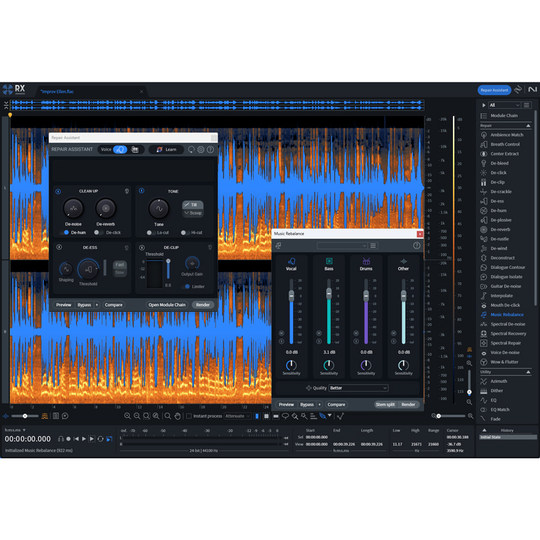Toggle the De-clip Limiter switch
The height and width of the screenshot is (540, 540).
click(186, 287)
